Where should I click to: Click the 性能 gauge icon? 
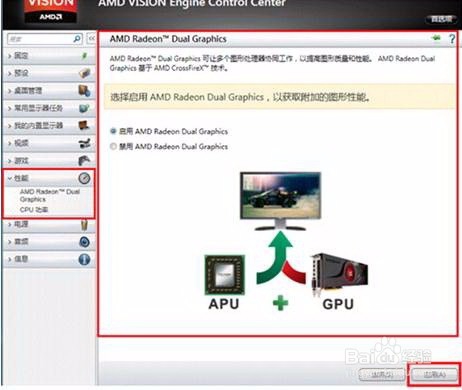tap(84, 178)
